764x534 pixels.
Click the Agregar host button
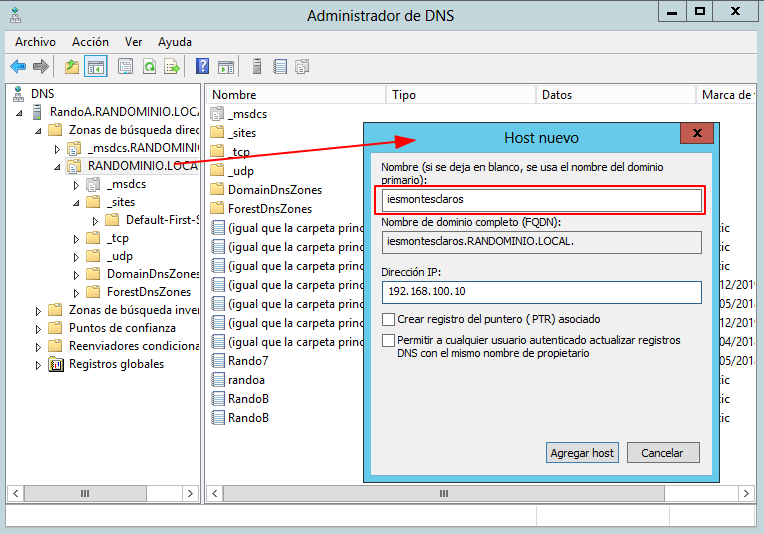pos(582,453)
